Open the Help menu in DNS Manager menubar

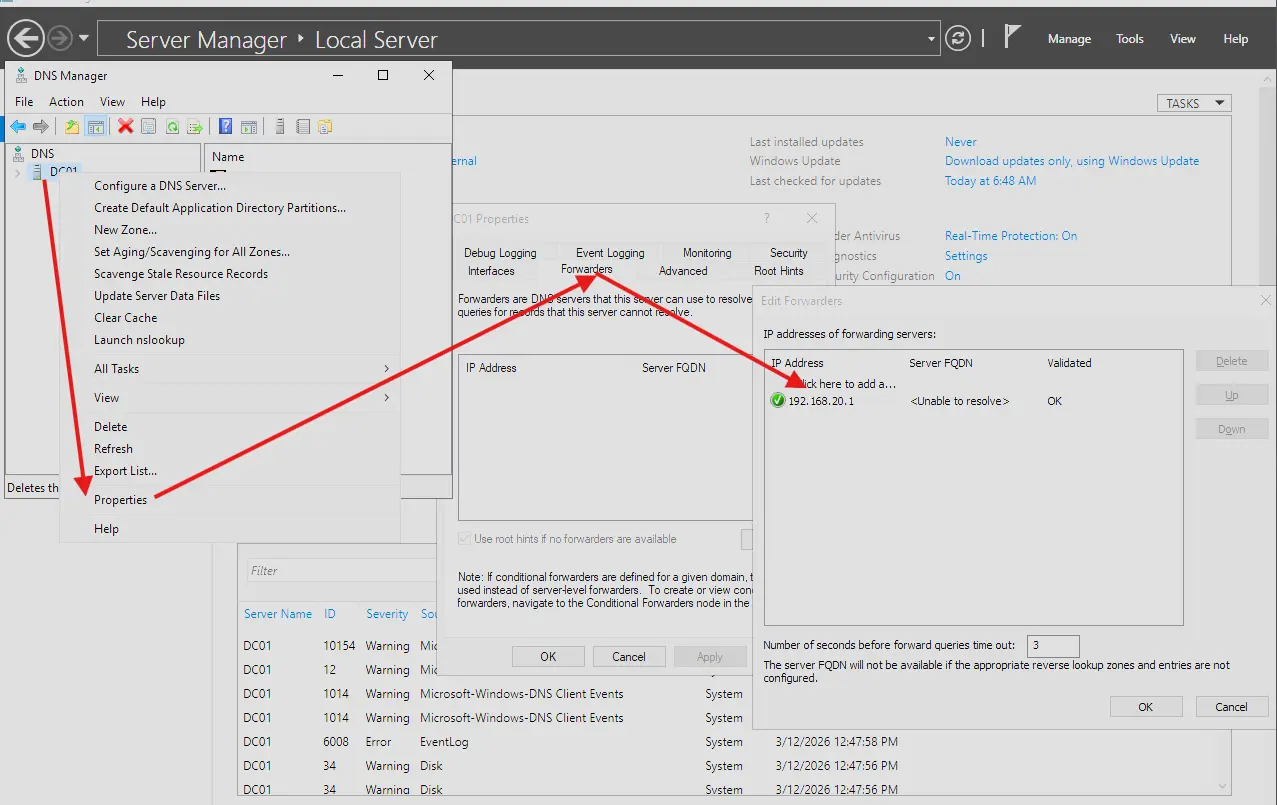(x=153, y=102)
